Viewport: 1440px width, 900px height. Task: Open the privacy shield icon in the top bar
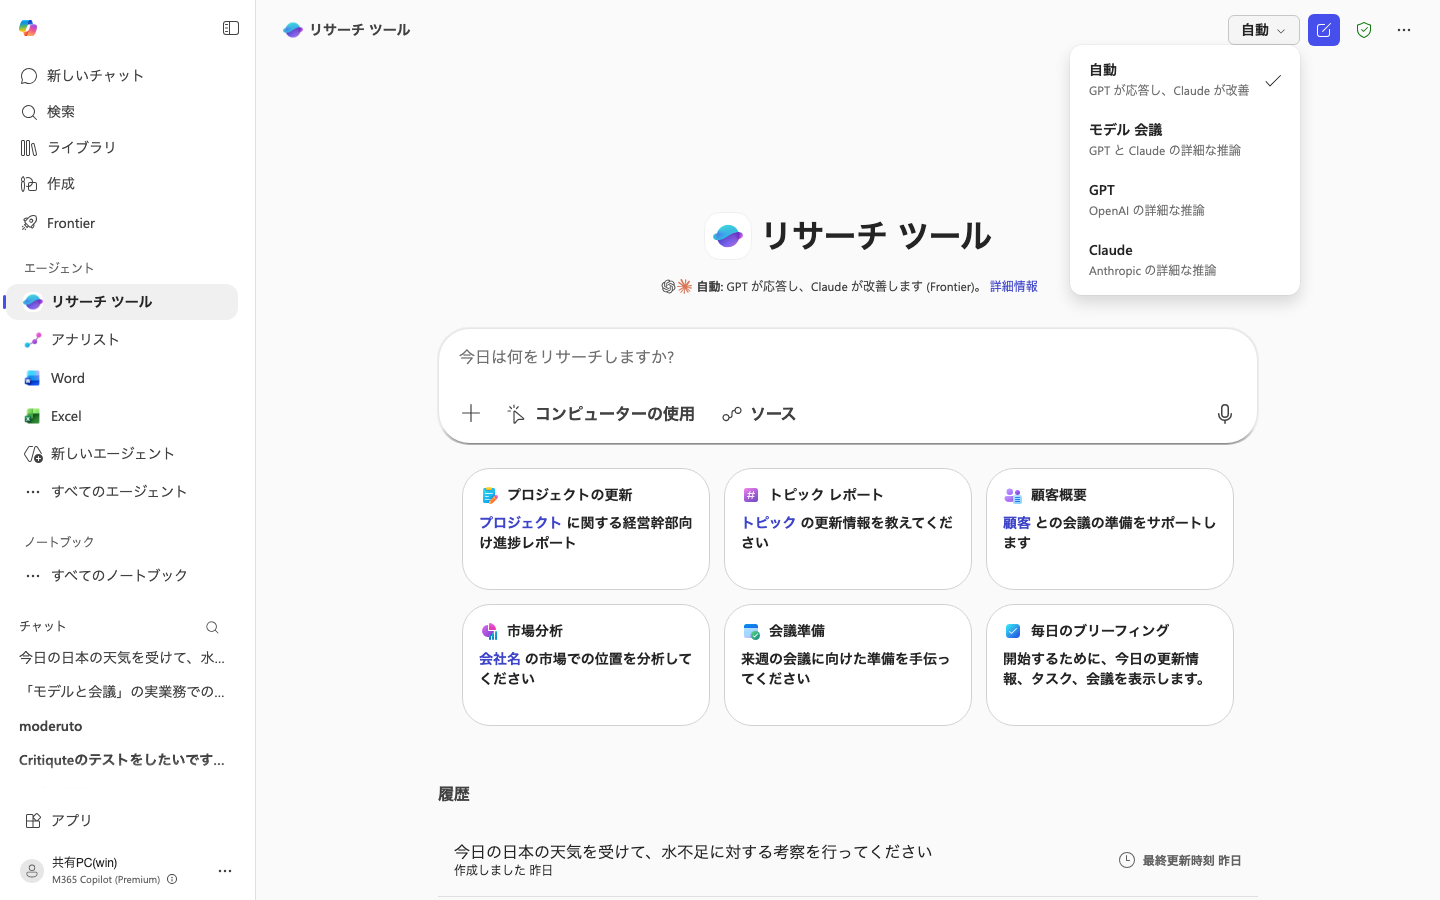coord(1363,30)
